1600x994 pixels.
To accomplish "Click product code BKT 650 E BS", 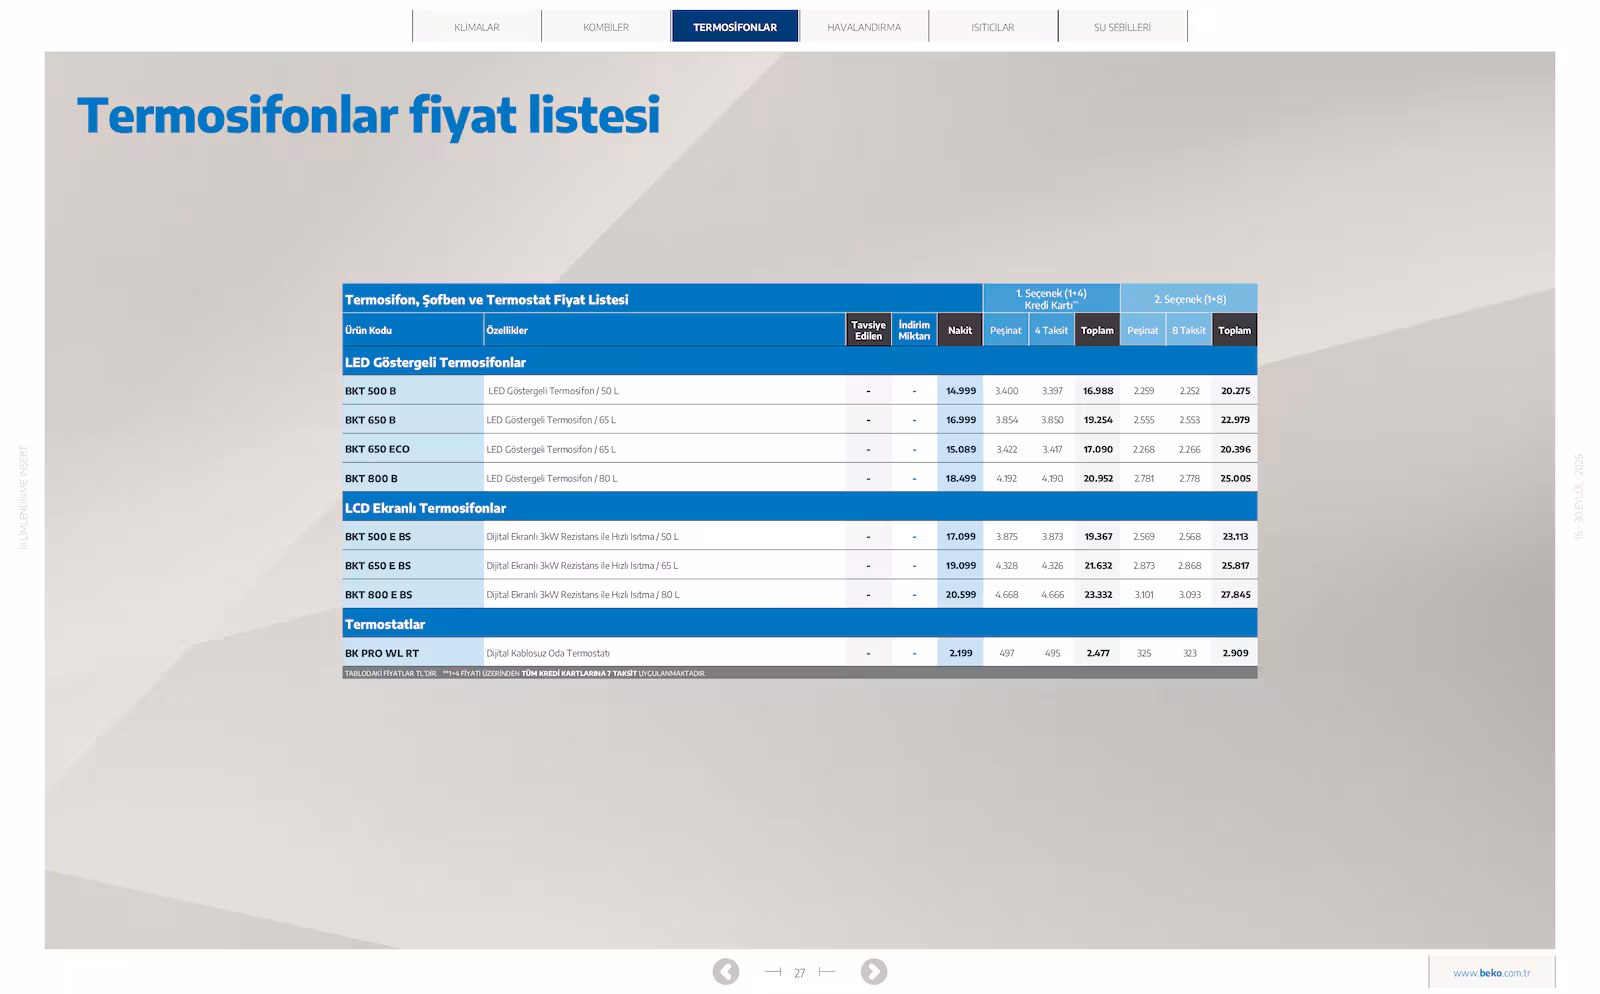I will coord(378,566).
